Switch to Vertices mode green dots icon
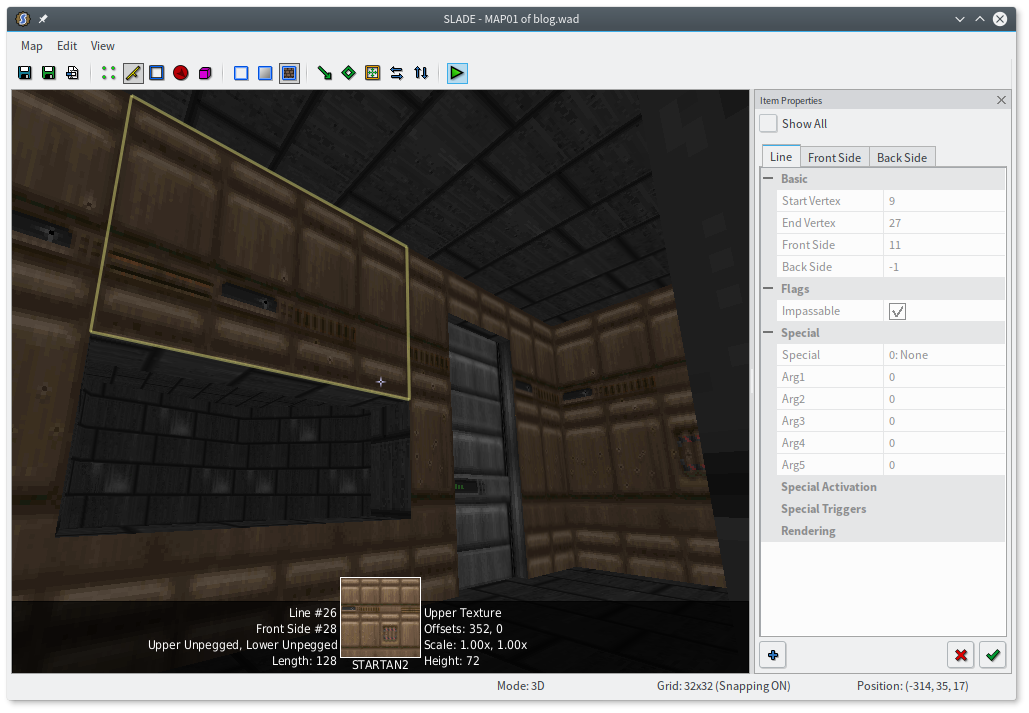This screenshot has height=713, width=1029. [x=108, y=73]
